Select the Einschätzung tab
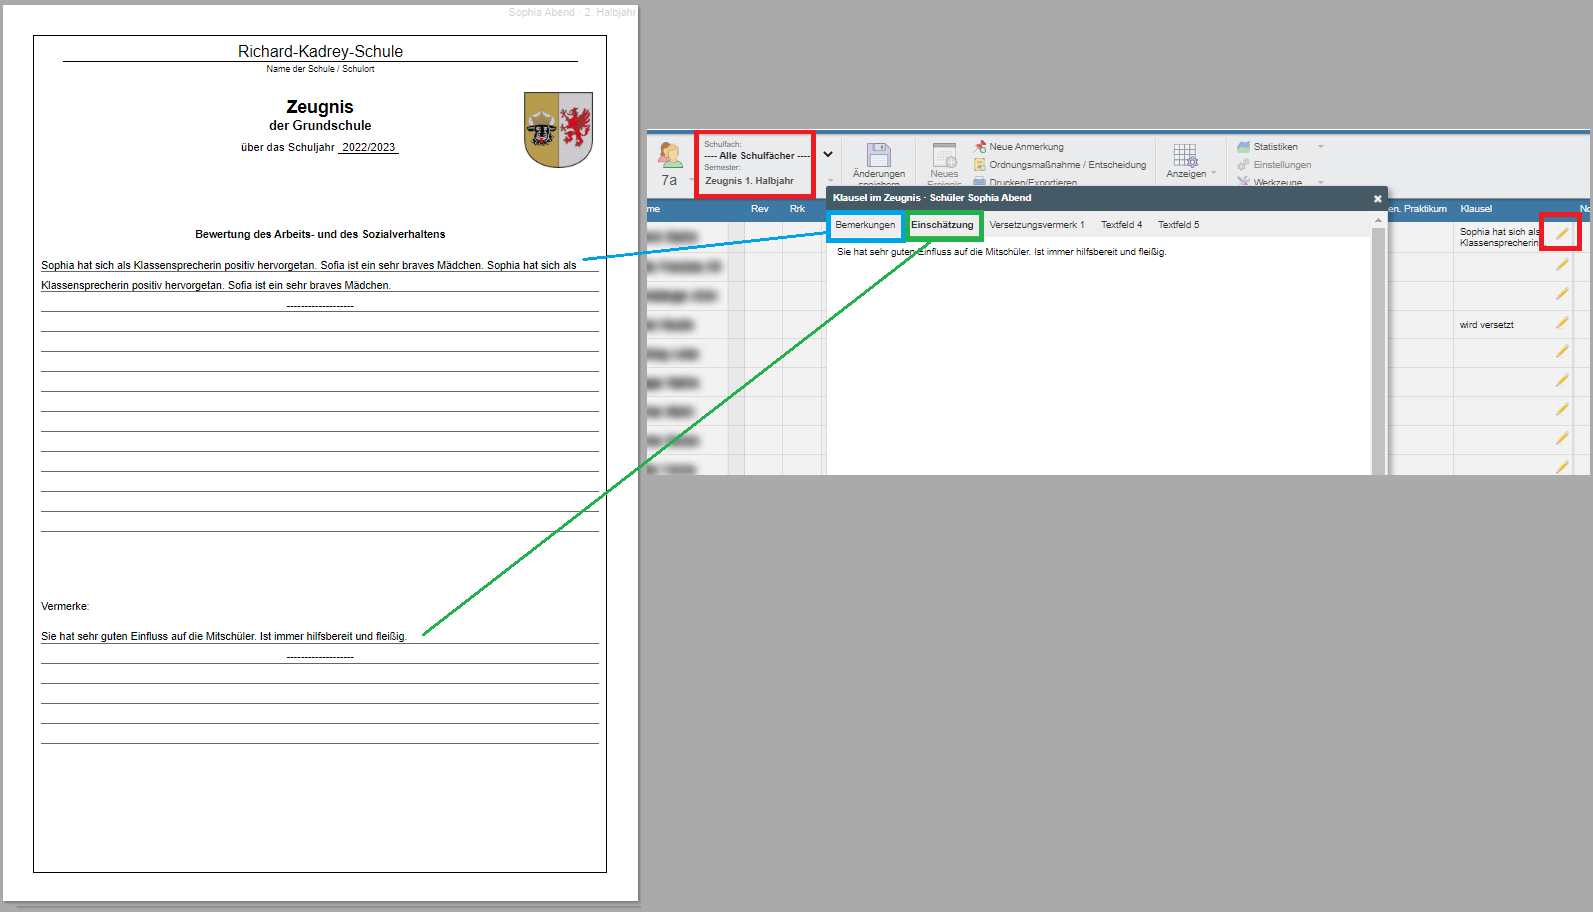 click(942, 225)
